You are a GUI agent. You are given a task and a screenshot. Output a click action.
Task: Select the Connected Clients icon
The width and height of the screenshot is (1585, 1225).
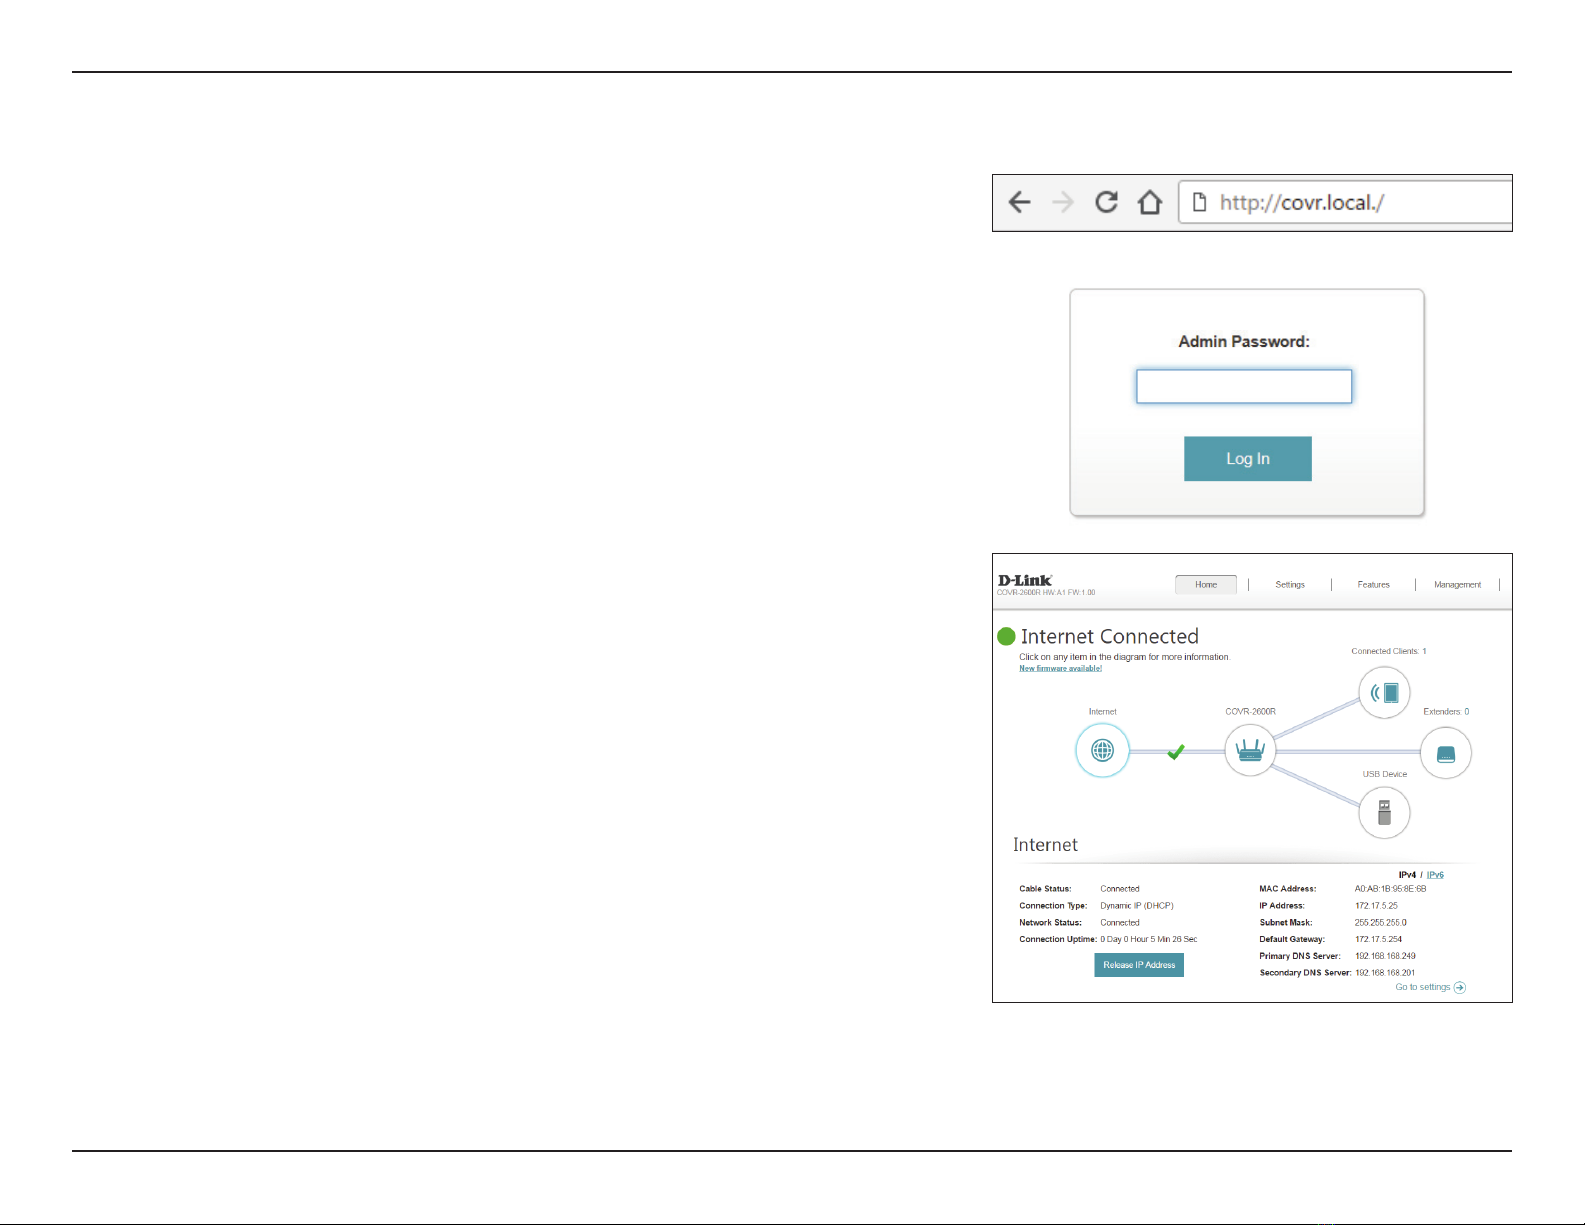click(1385, 693)
